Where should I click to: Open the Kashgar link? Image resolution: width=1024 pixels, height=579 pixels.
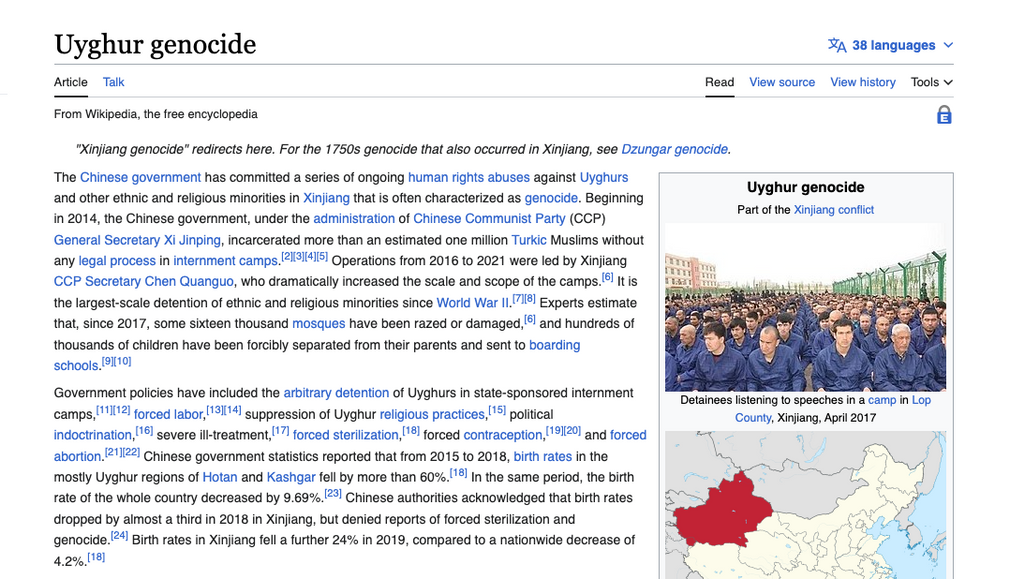[291, 477]
